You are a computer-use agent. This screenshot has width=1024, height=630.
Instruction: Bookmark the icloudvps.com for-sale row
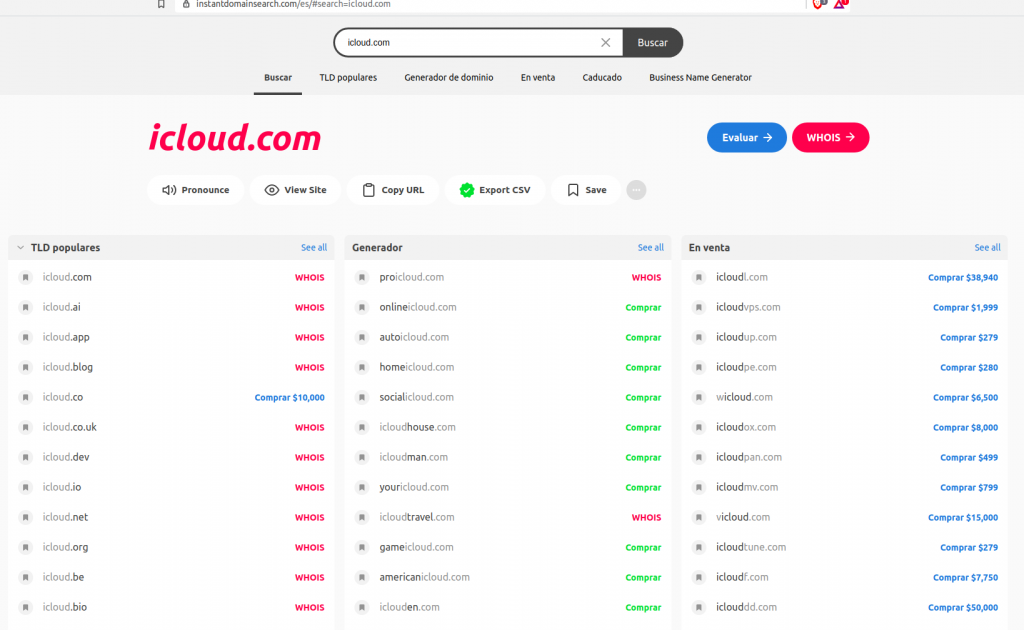[699, 307]
